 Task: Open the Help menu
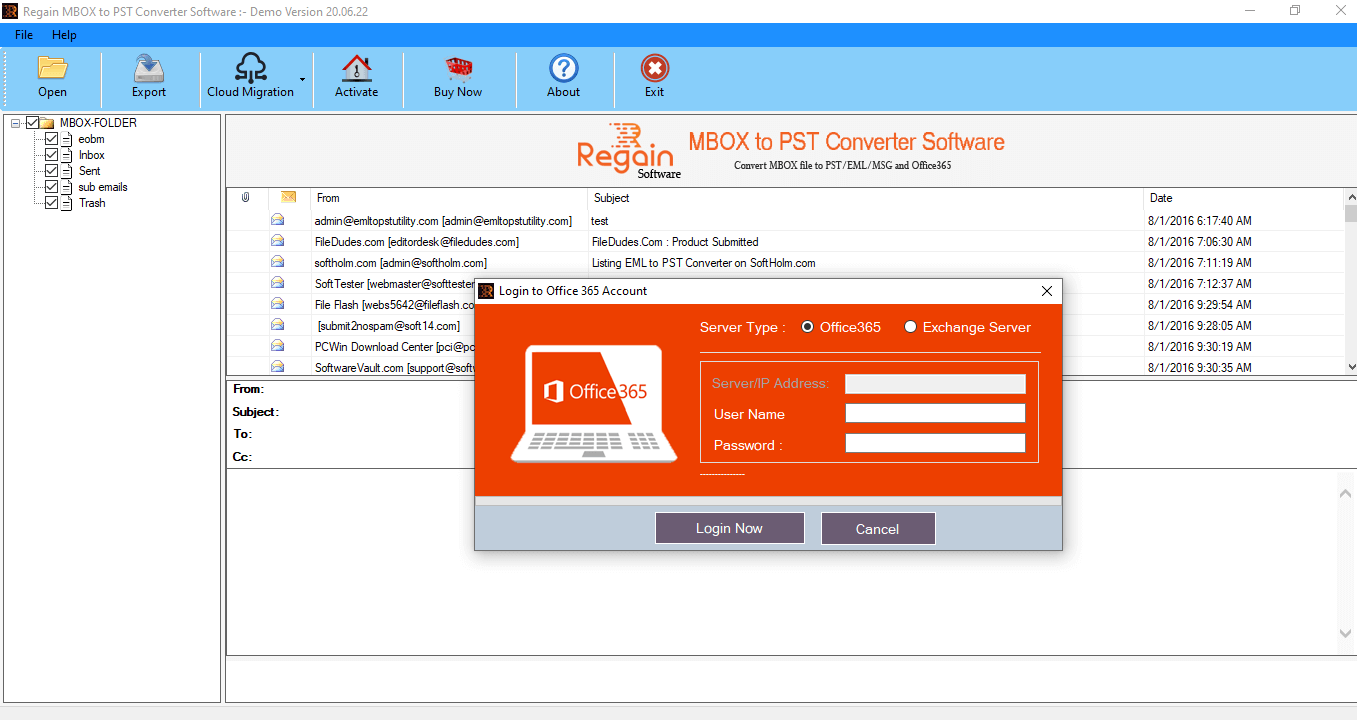coord(64,35)
